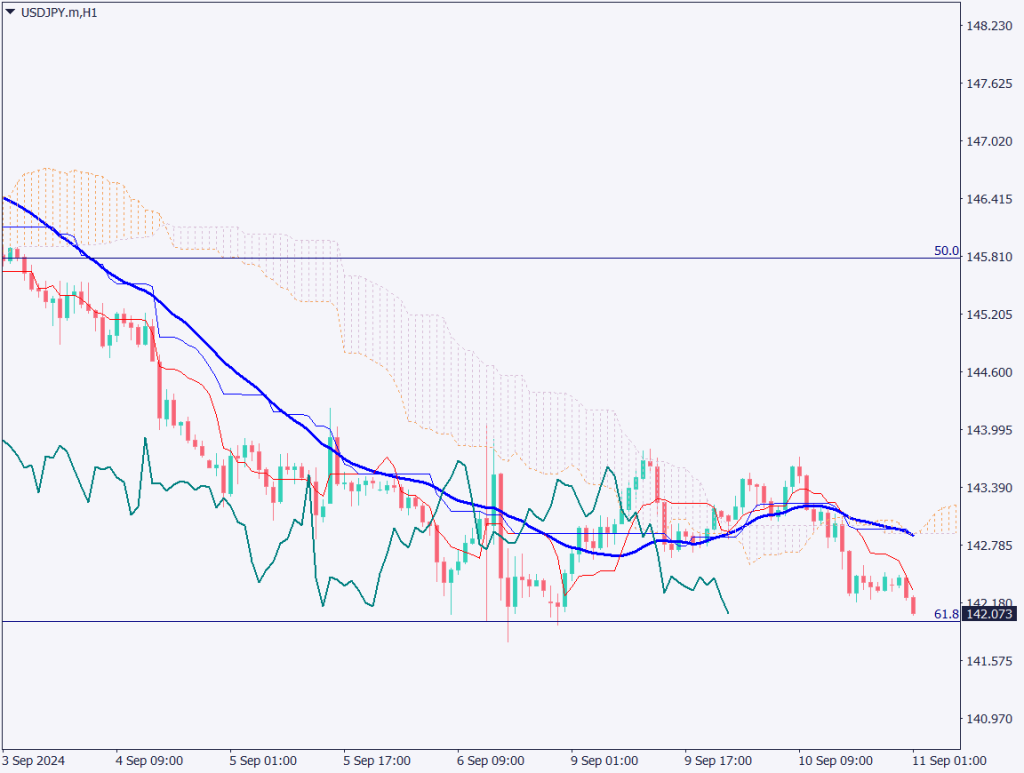
Task: Click the 147.020 price scale value
Action: pyautogui.click(x=990, y=142)
